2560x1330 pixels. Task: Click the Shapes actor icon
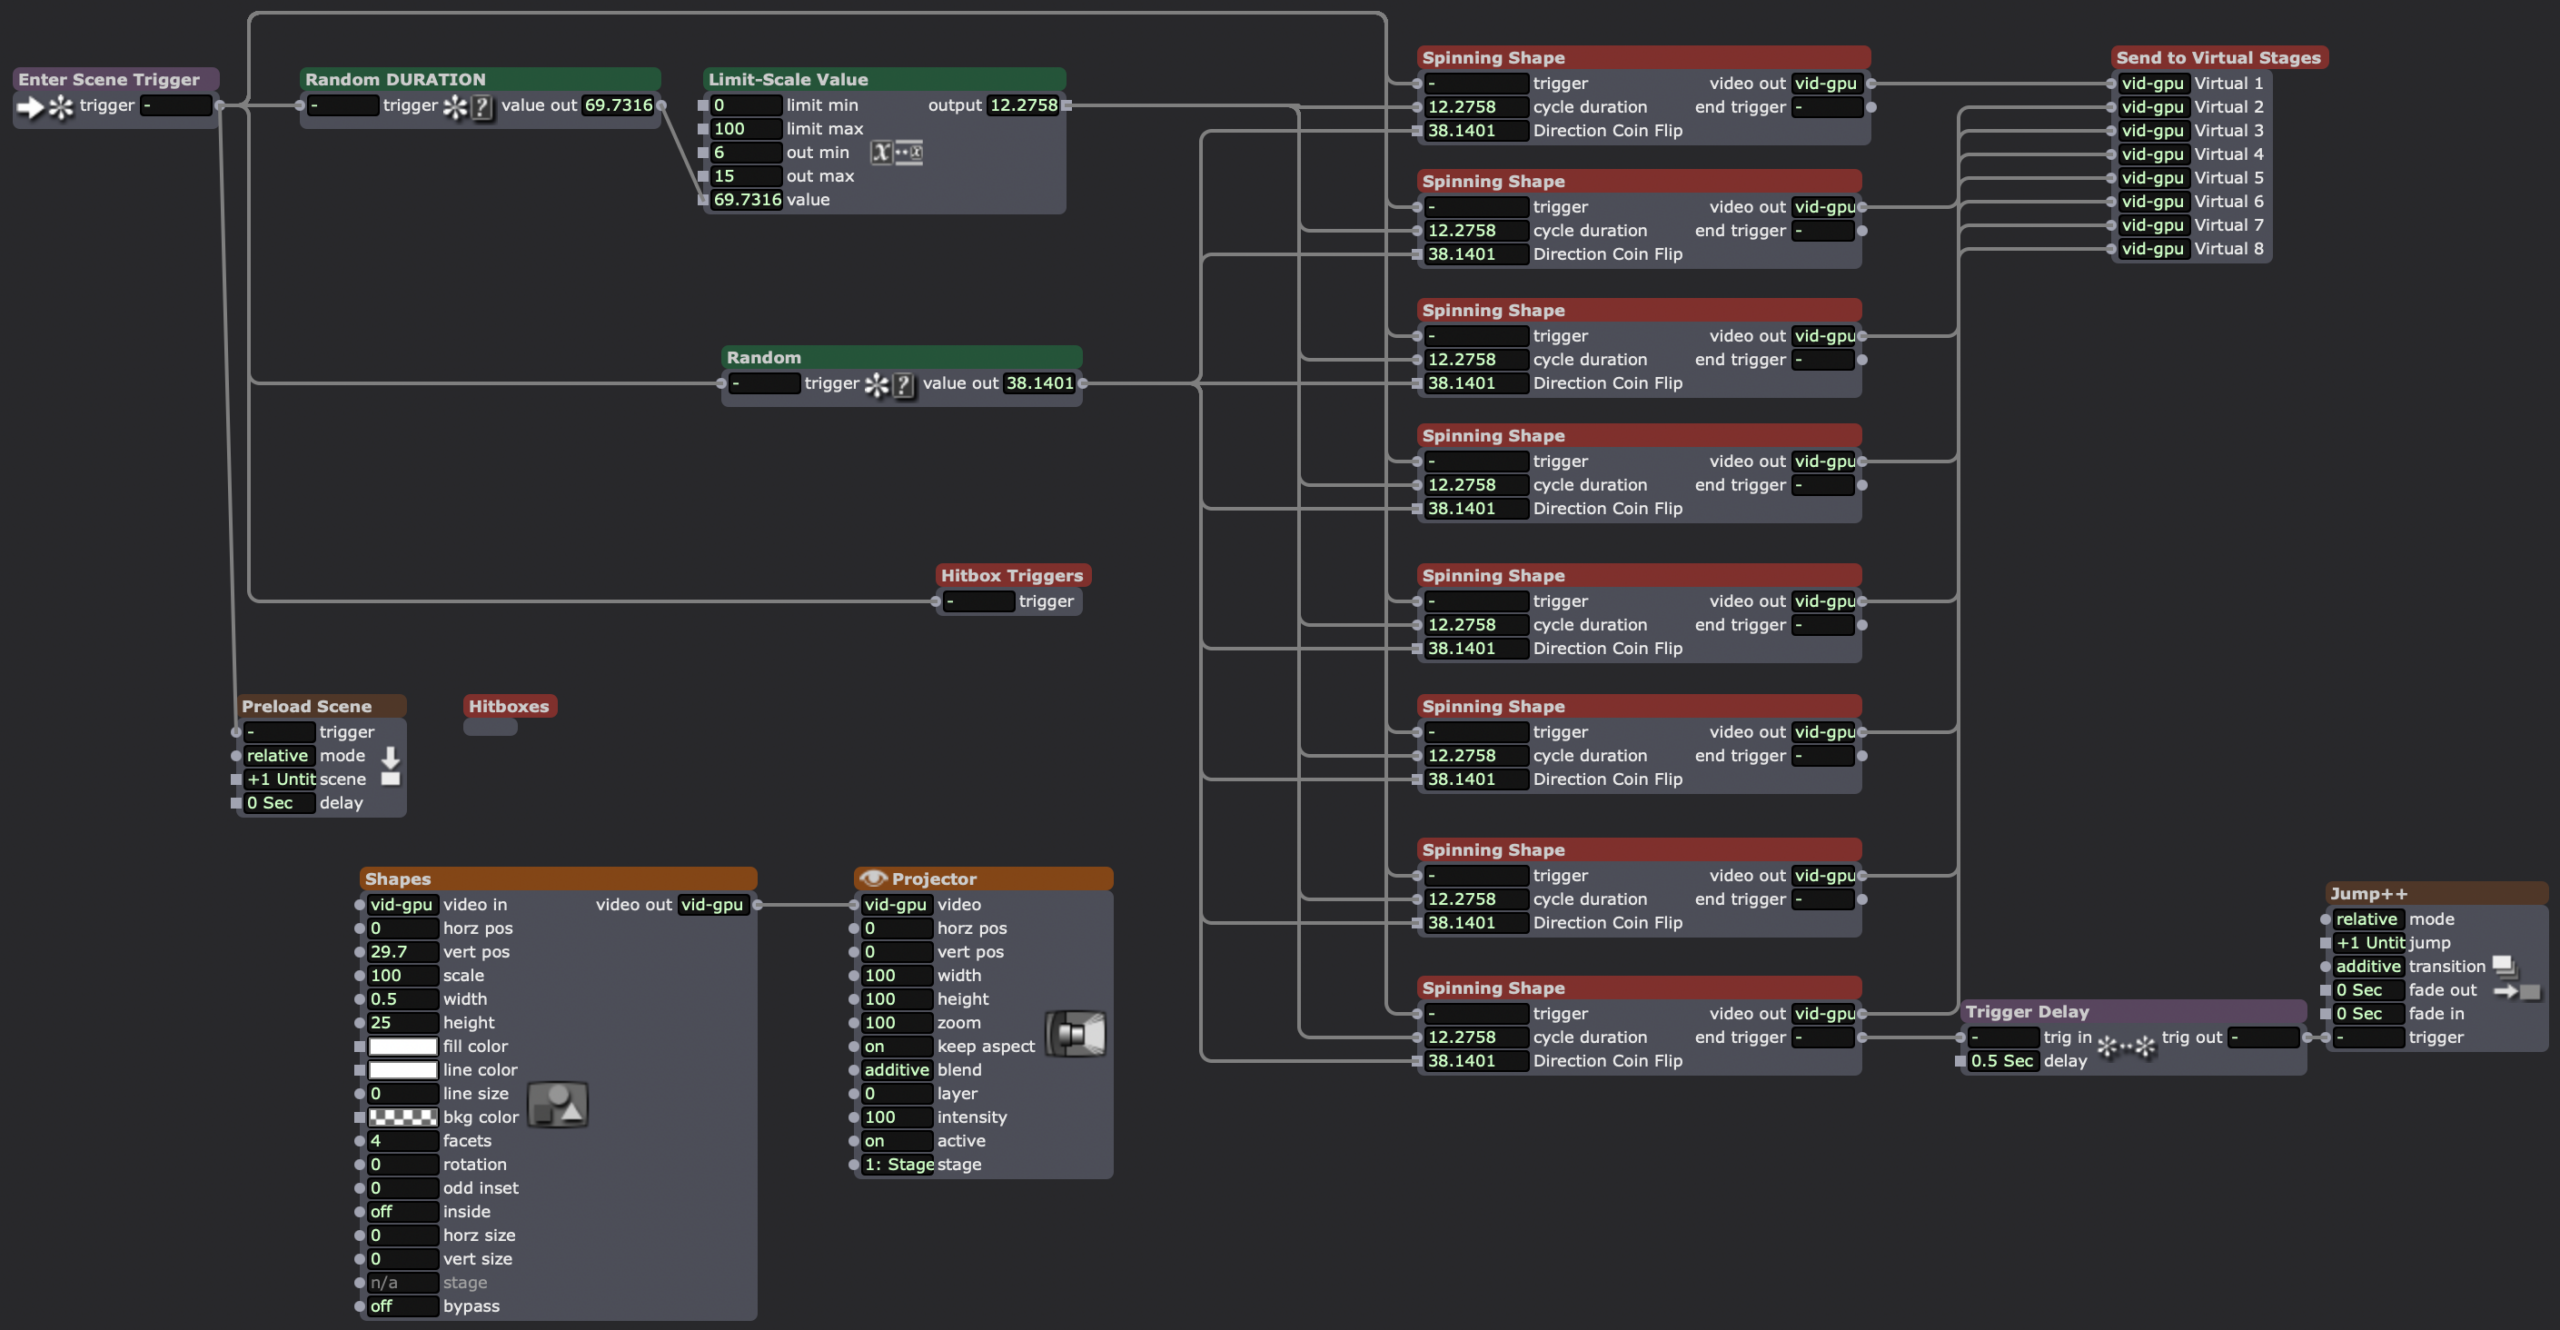tap(557, 1105)
